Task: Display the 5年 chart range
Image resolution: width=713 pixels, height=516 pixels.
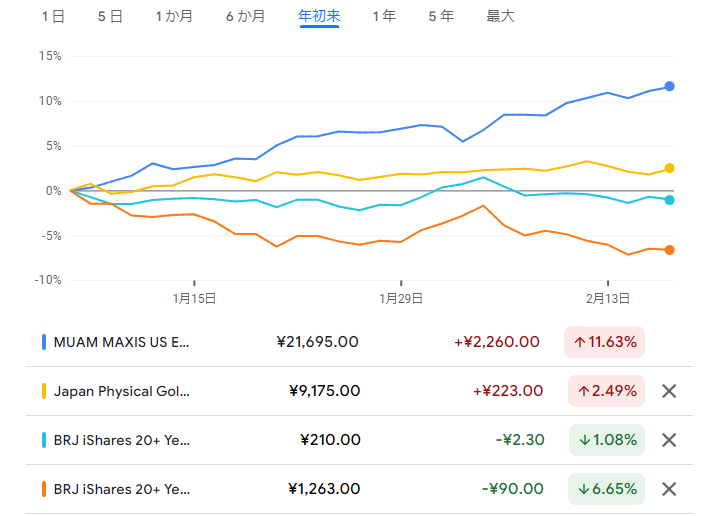Action: click(440, 16)
